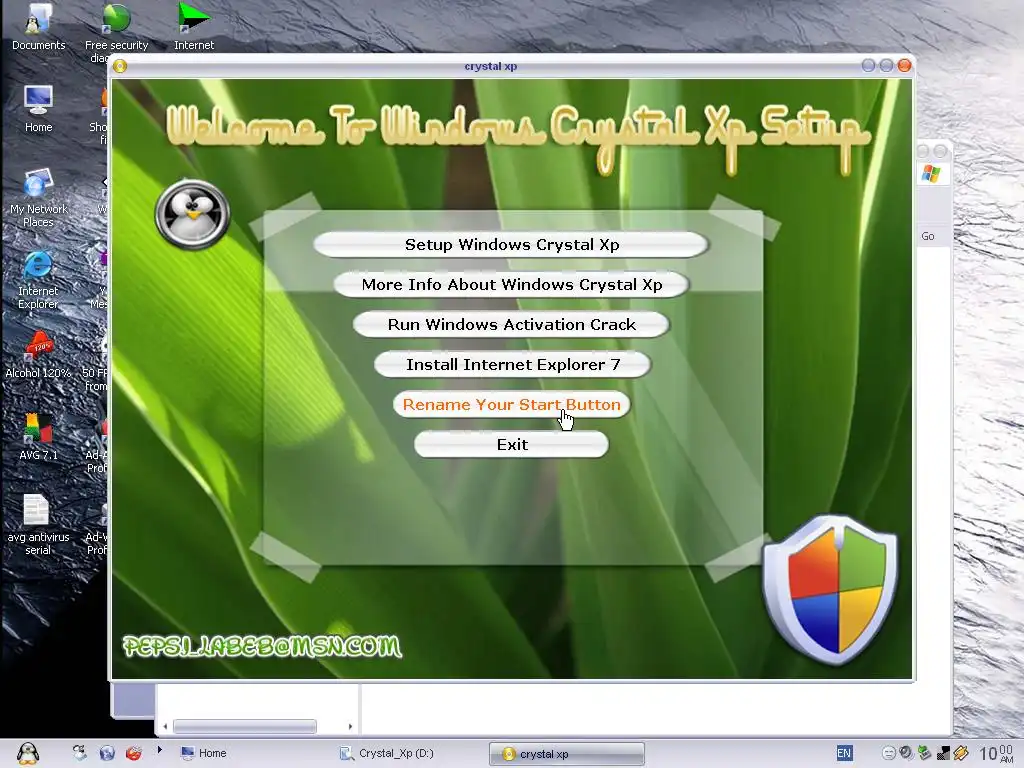Select the AVG 7.1 desktop icon

pyautogui.click(x=39, y=437)
